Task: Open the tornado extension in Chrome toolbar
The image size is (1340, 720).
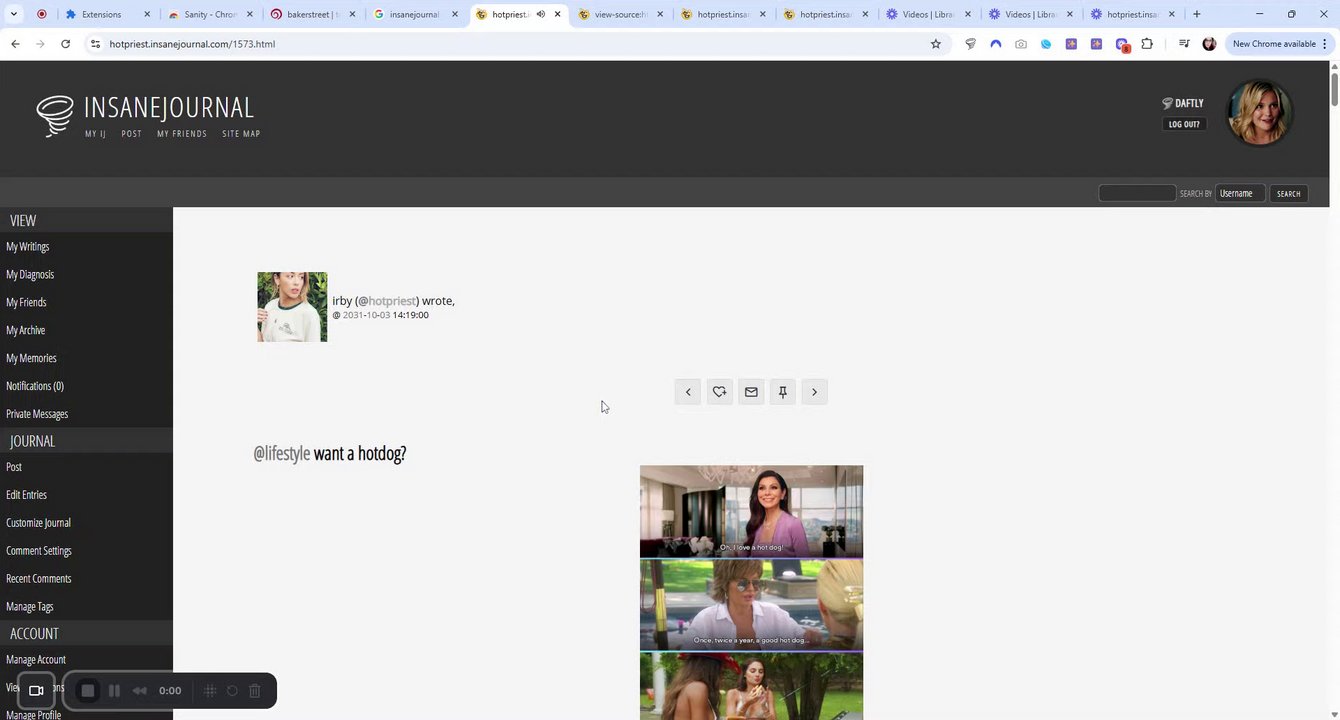Action: [x=970, y=44]
